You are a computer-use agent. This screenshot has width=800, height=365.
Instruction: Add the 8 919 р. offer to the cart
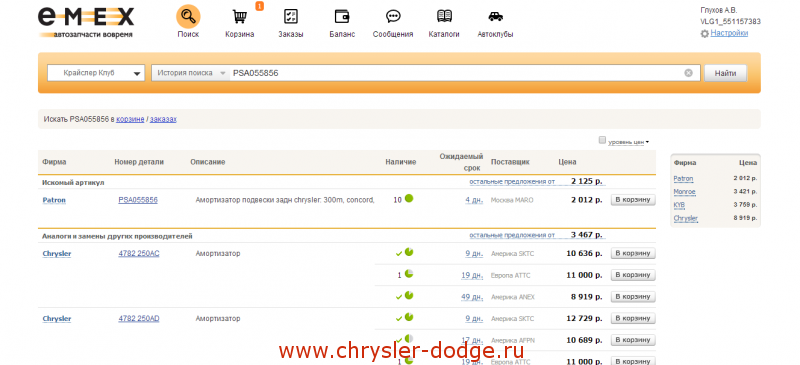click(x=633, y=297)
